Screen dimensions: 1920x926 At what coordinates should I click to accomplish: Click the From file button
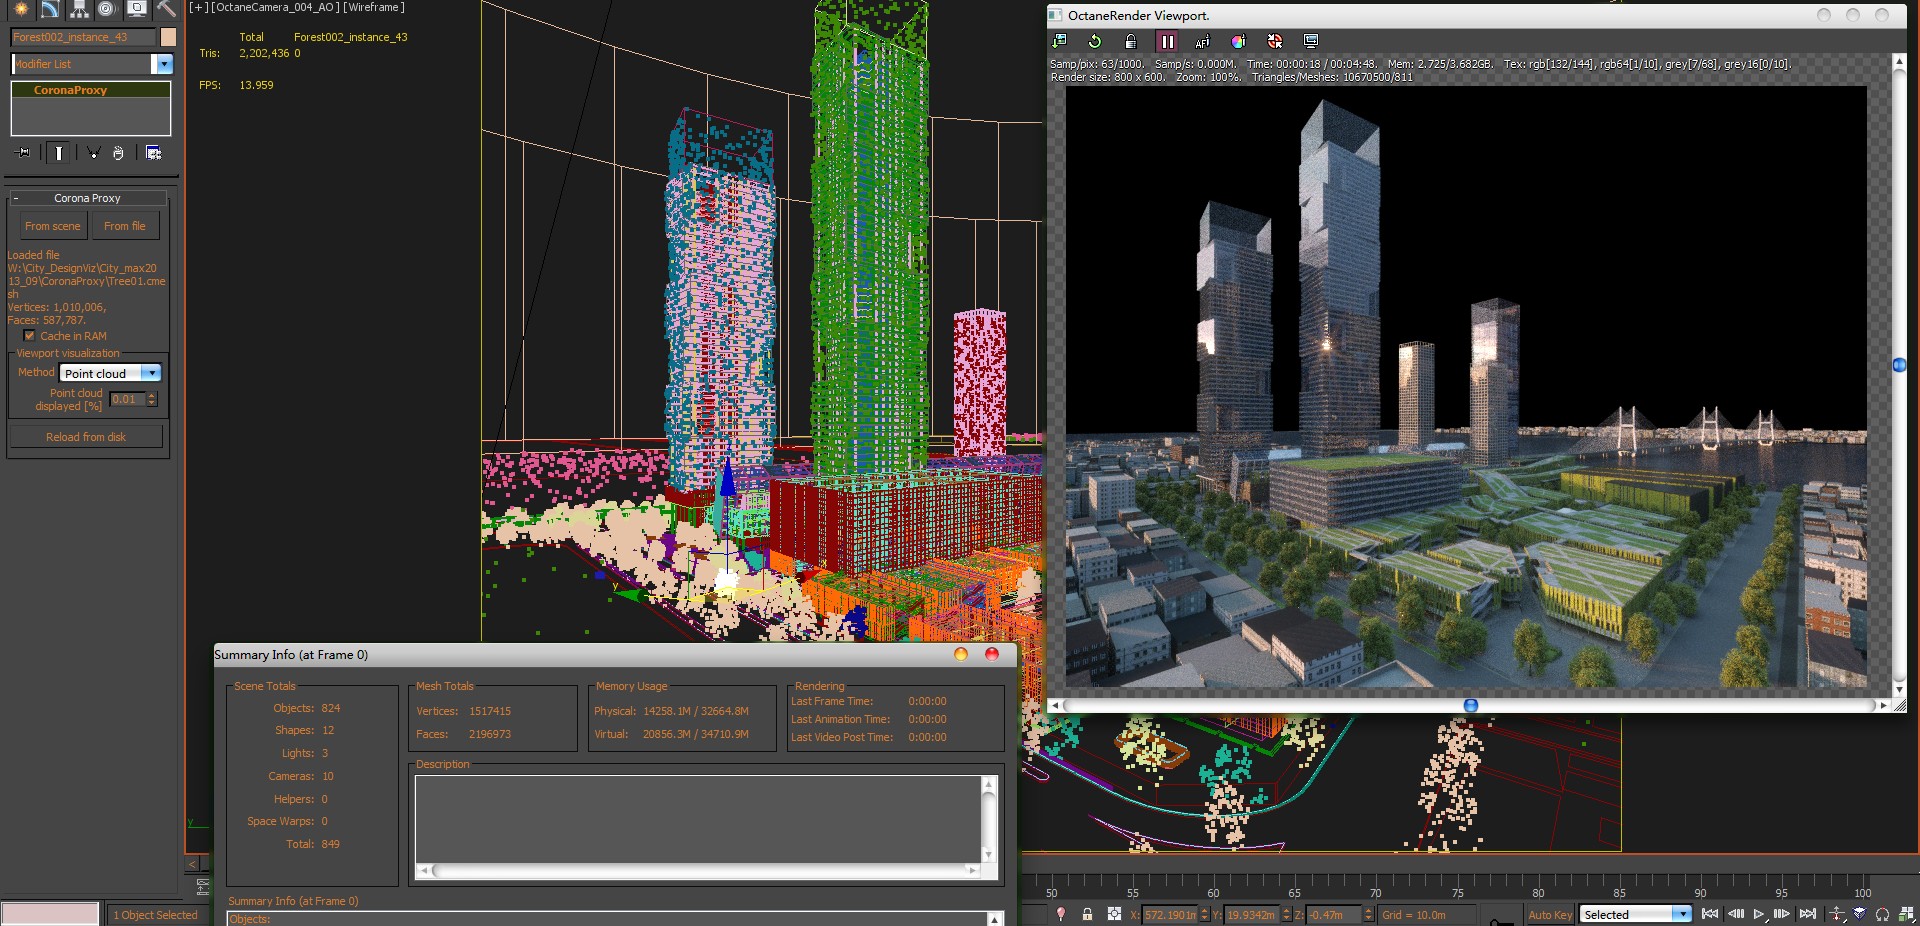125,226
